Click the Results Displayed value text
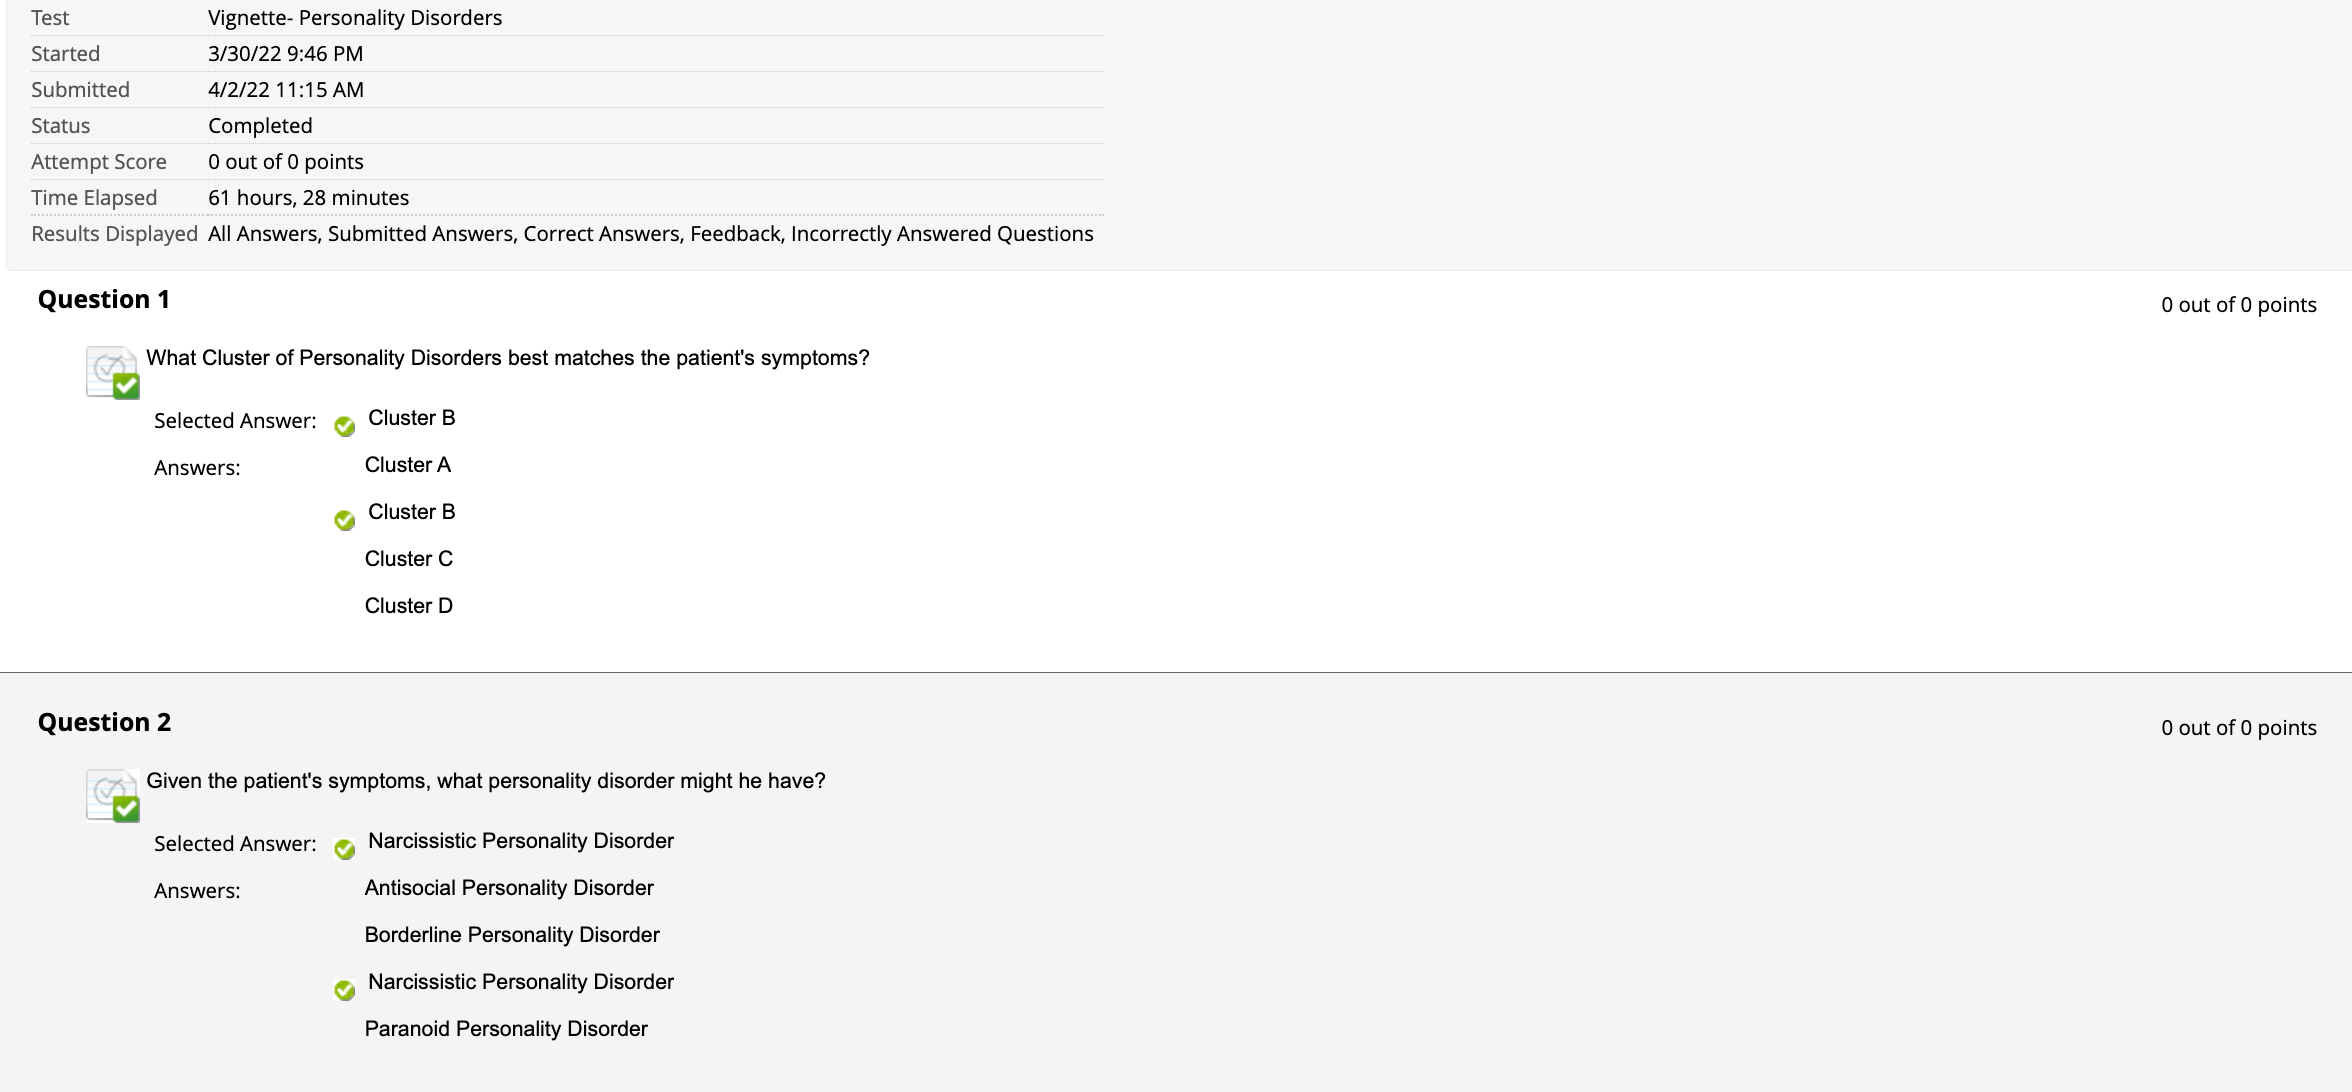The image size is (2352, 1092). [651, 234]
